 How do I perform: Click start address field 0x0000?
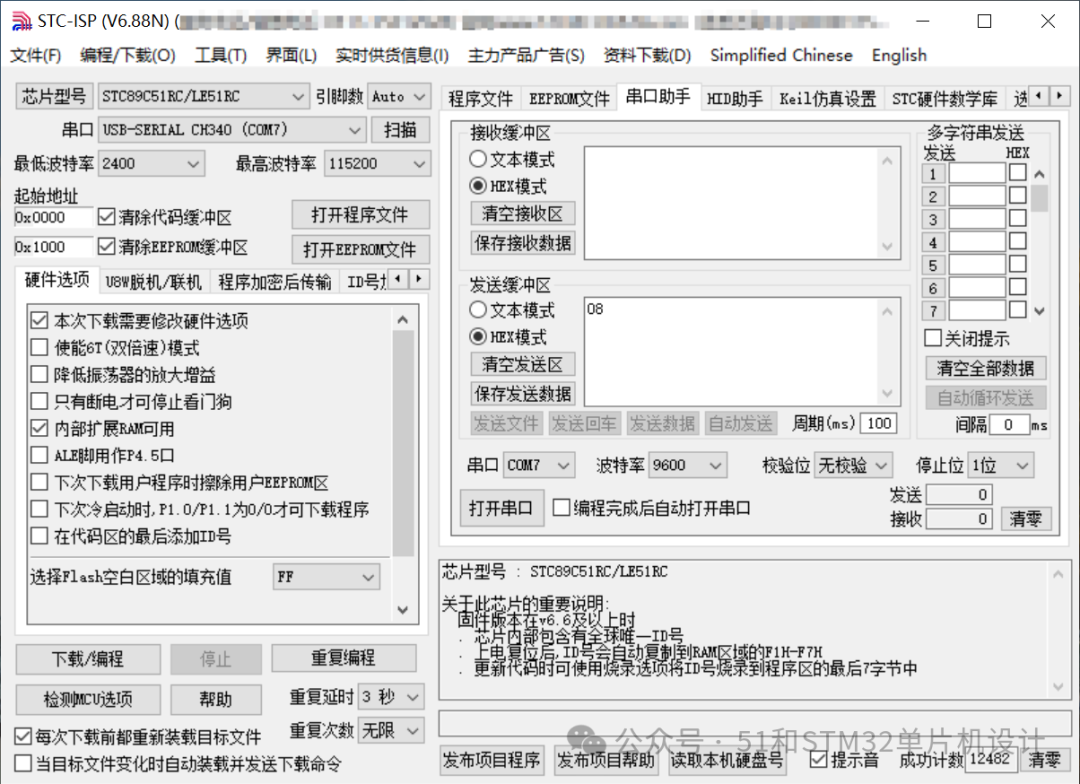(x=52, y=218)
